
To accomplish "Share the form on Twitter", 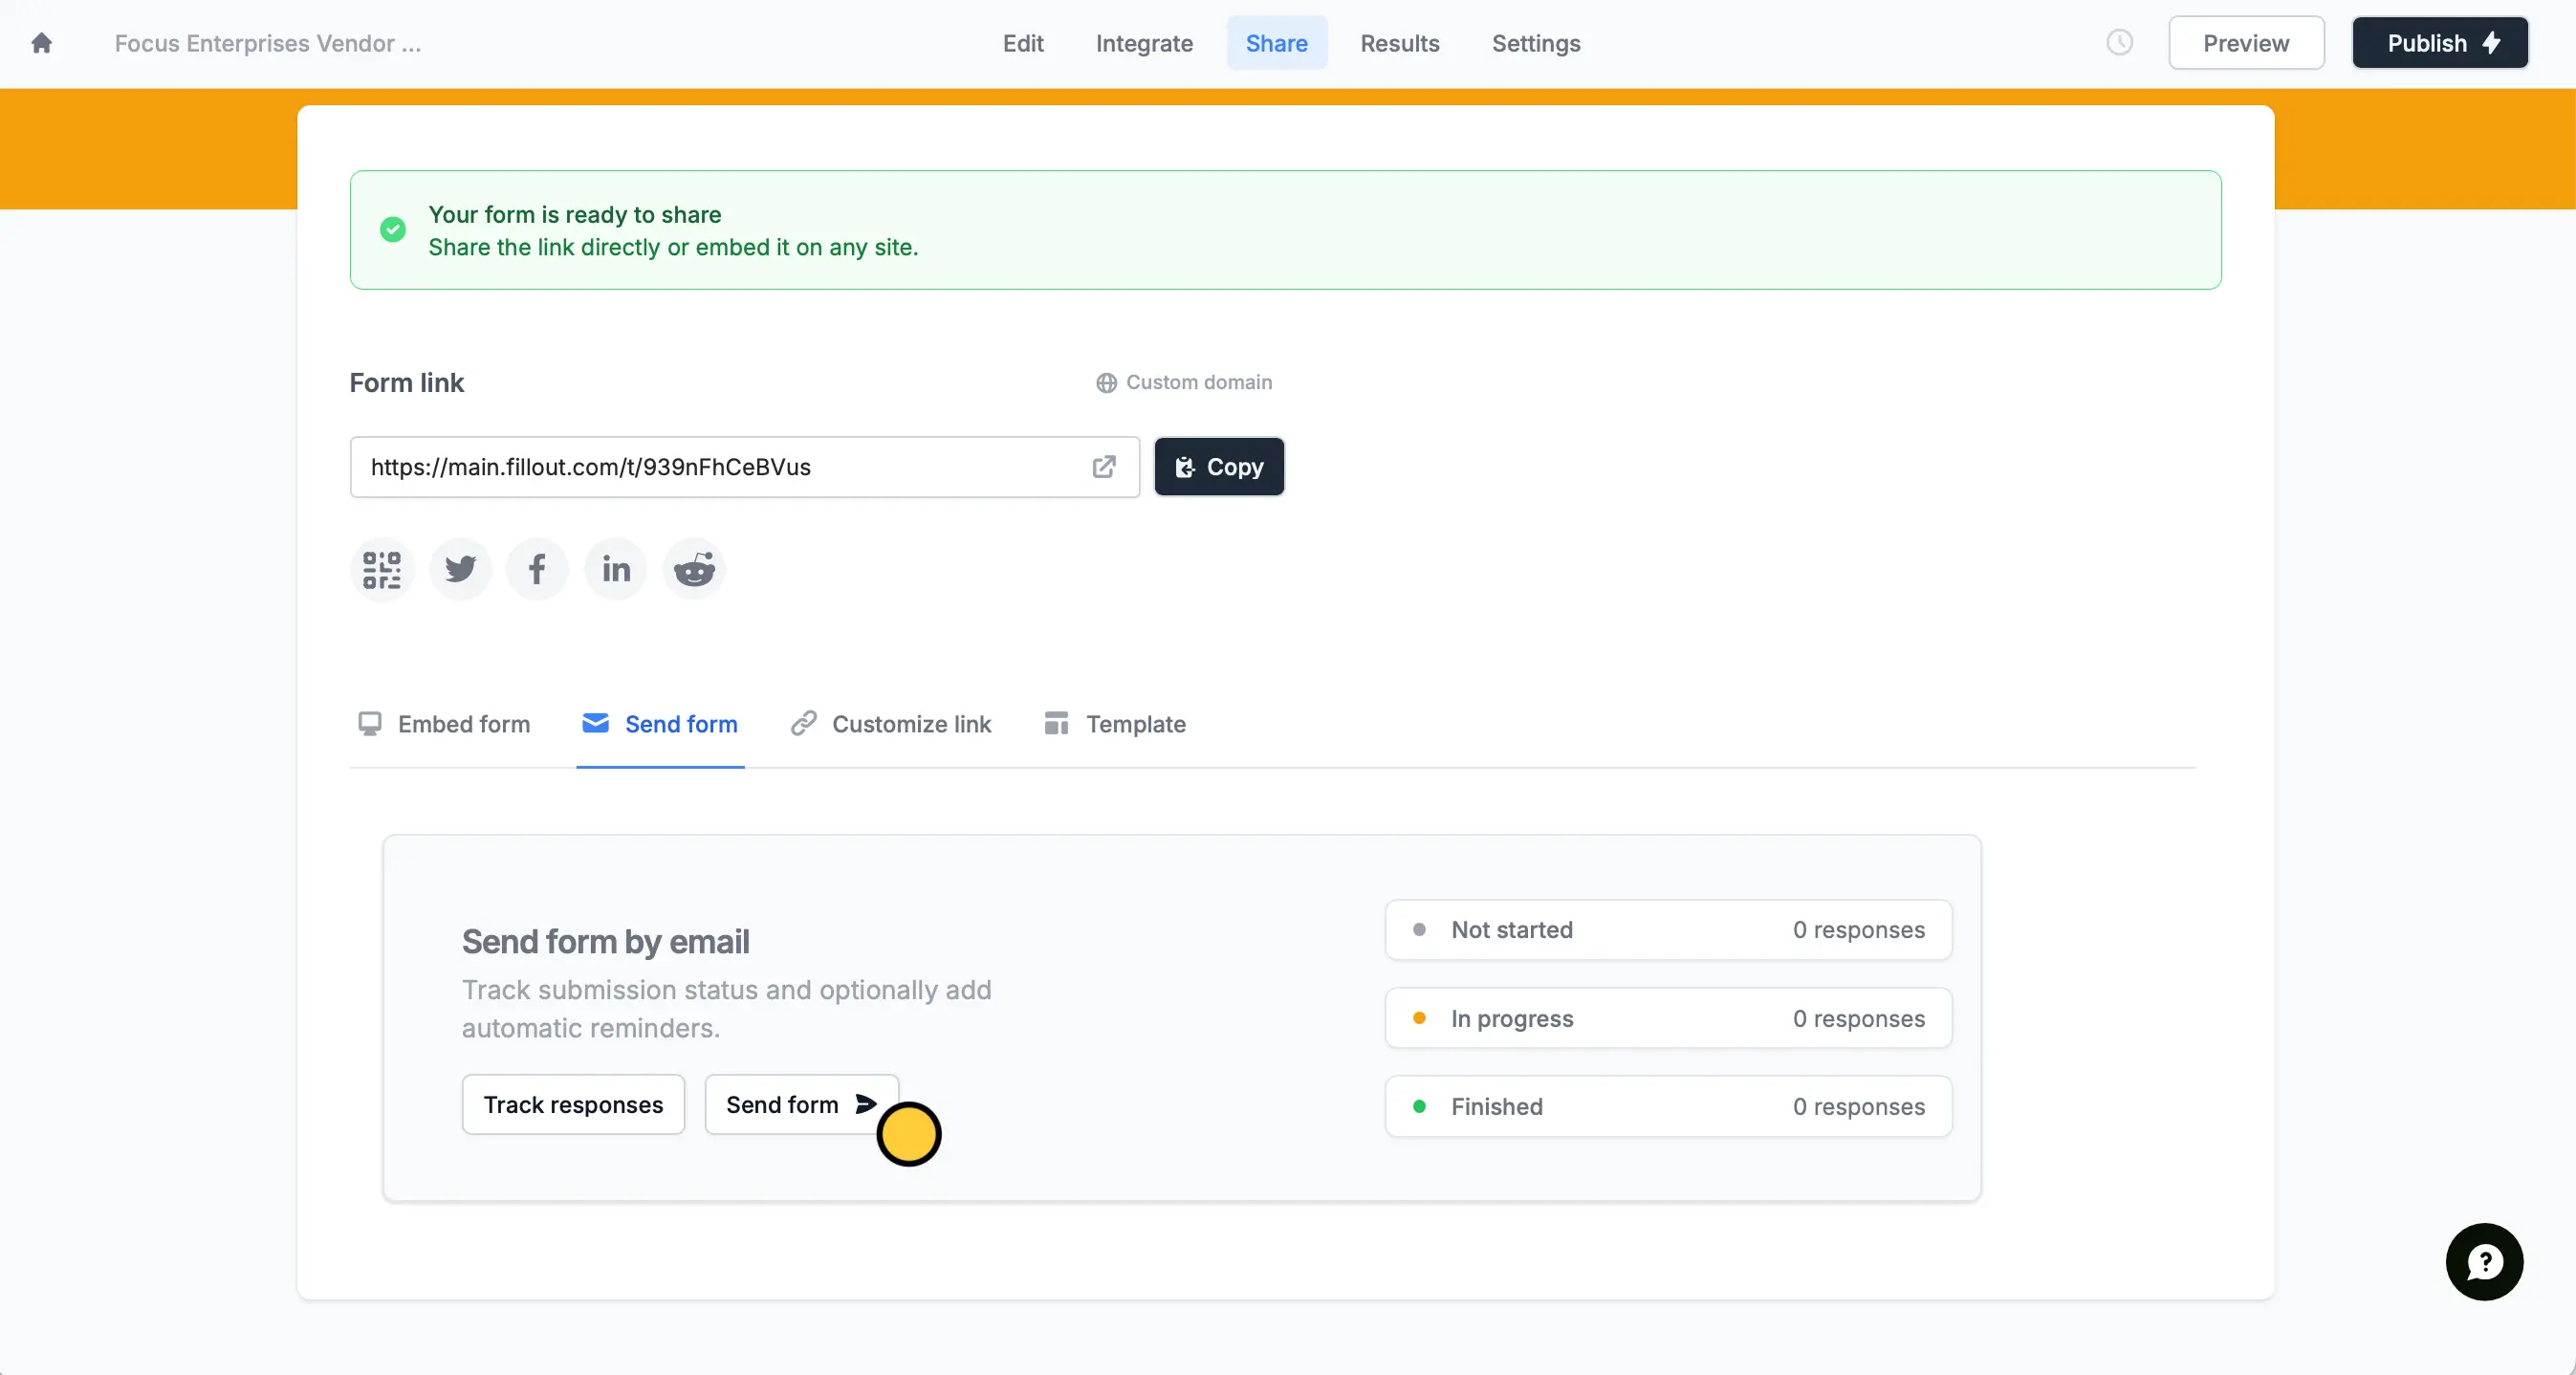I will [460, 570].
